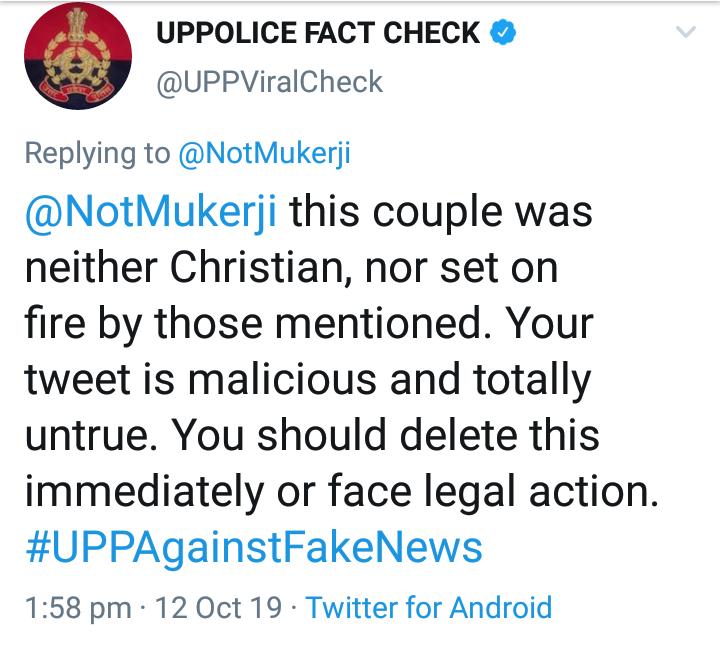Expand the tweet options chevron
Screen dimensions: 720x648
tap(686, 32)
